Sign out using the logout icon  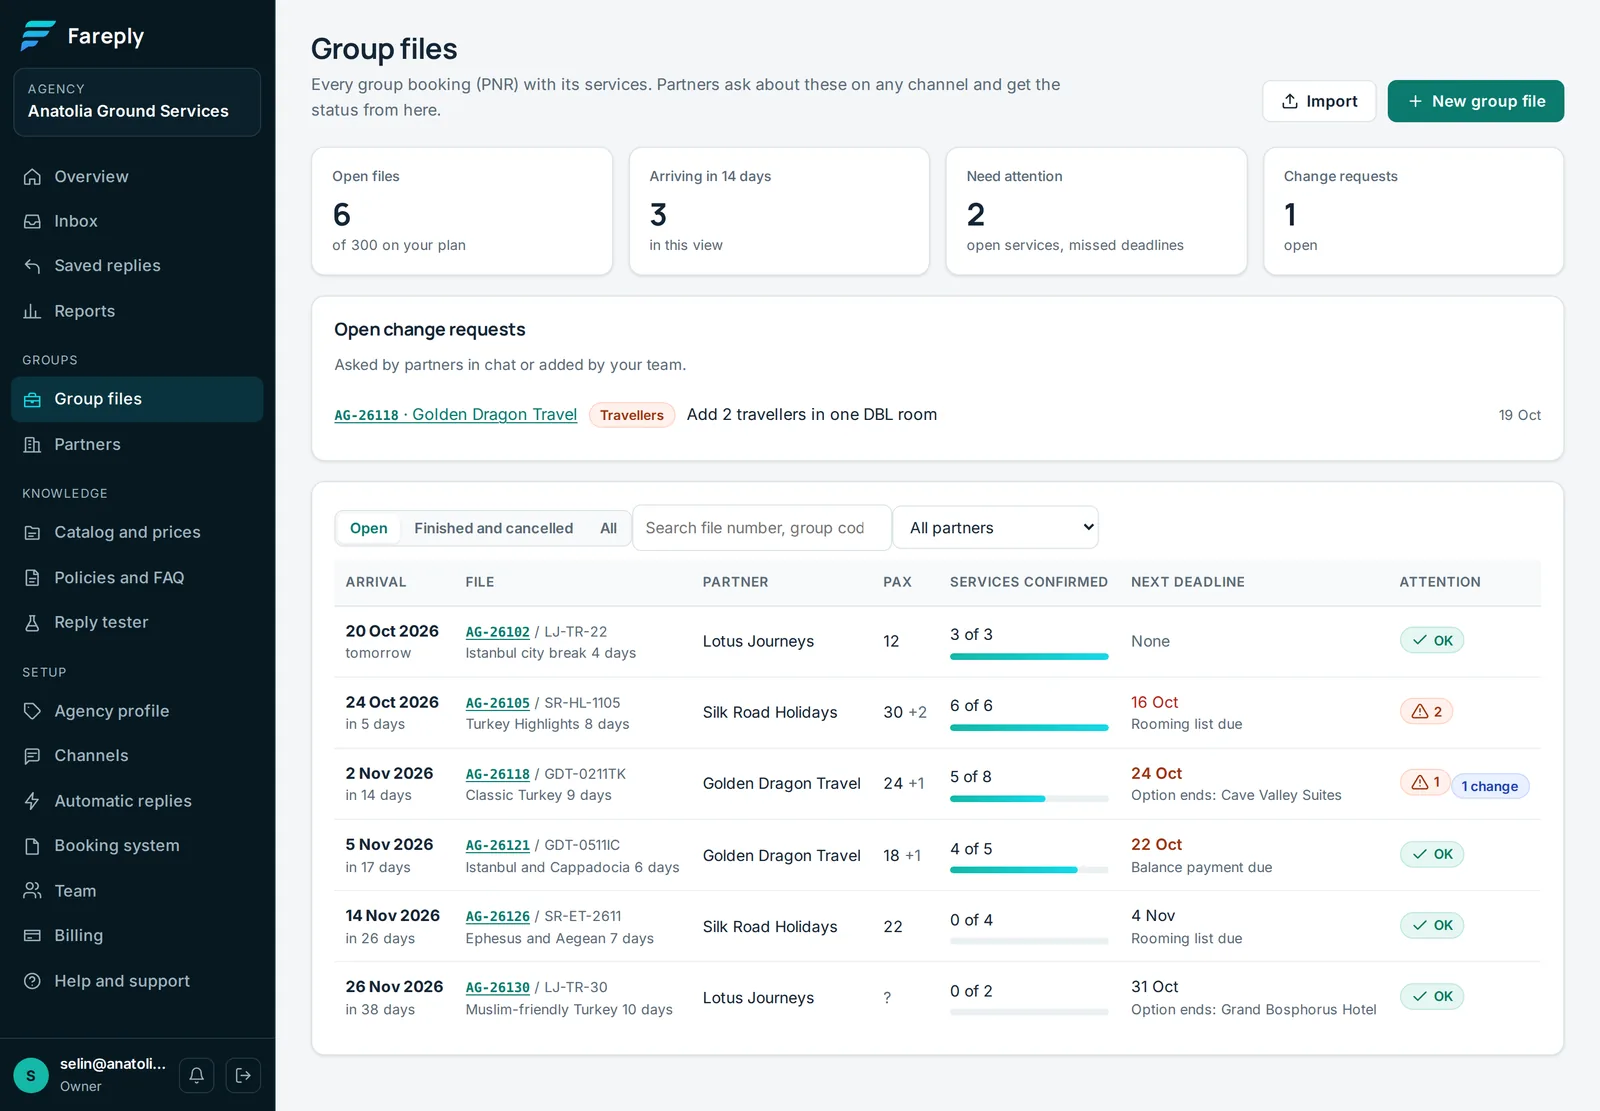[x=243, y=1075]
